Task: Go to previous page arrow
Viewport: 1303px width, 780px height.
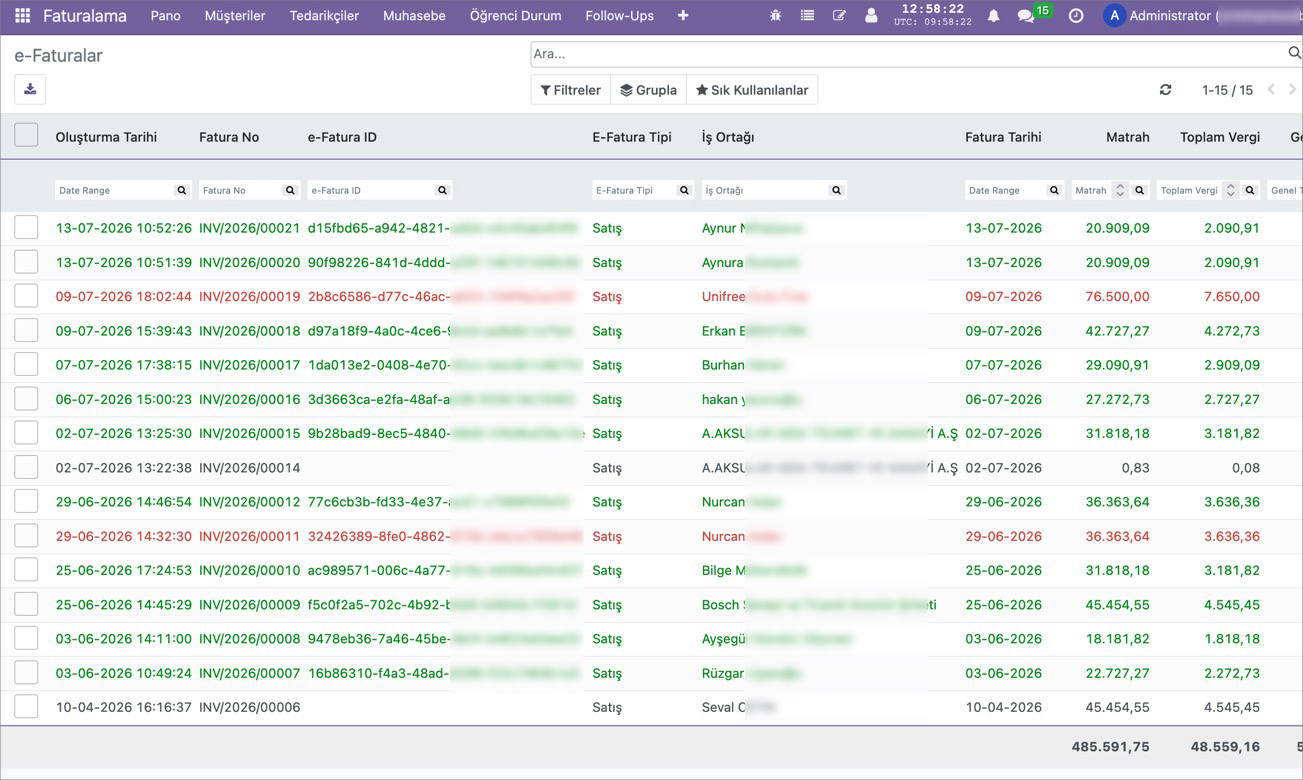Action: tap(1271, 90)
